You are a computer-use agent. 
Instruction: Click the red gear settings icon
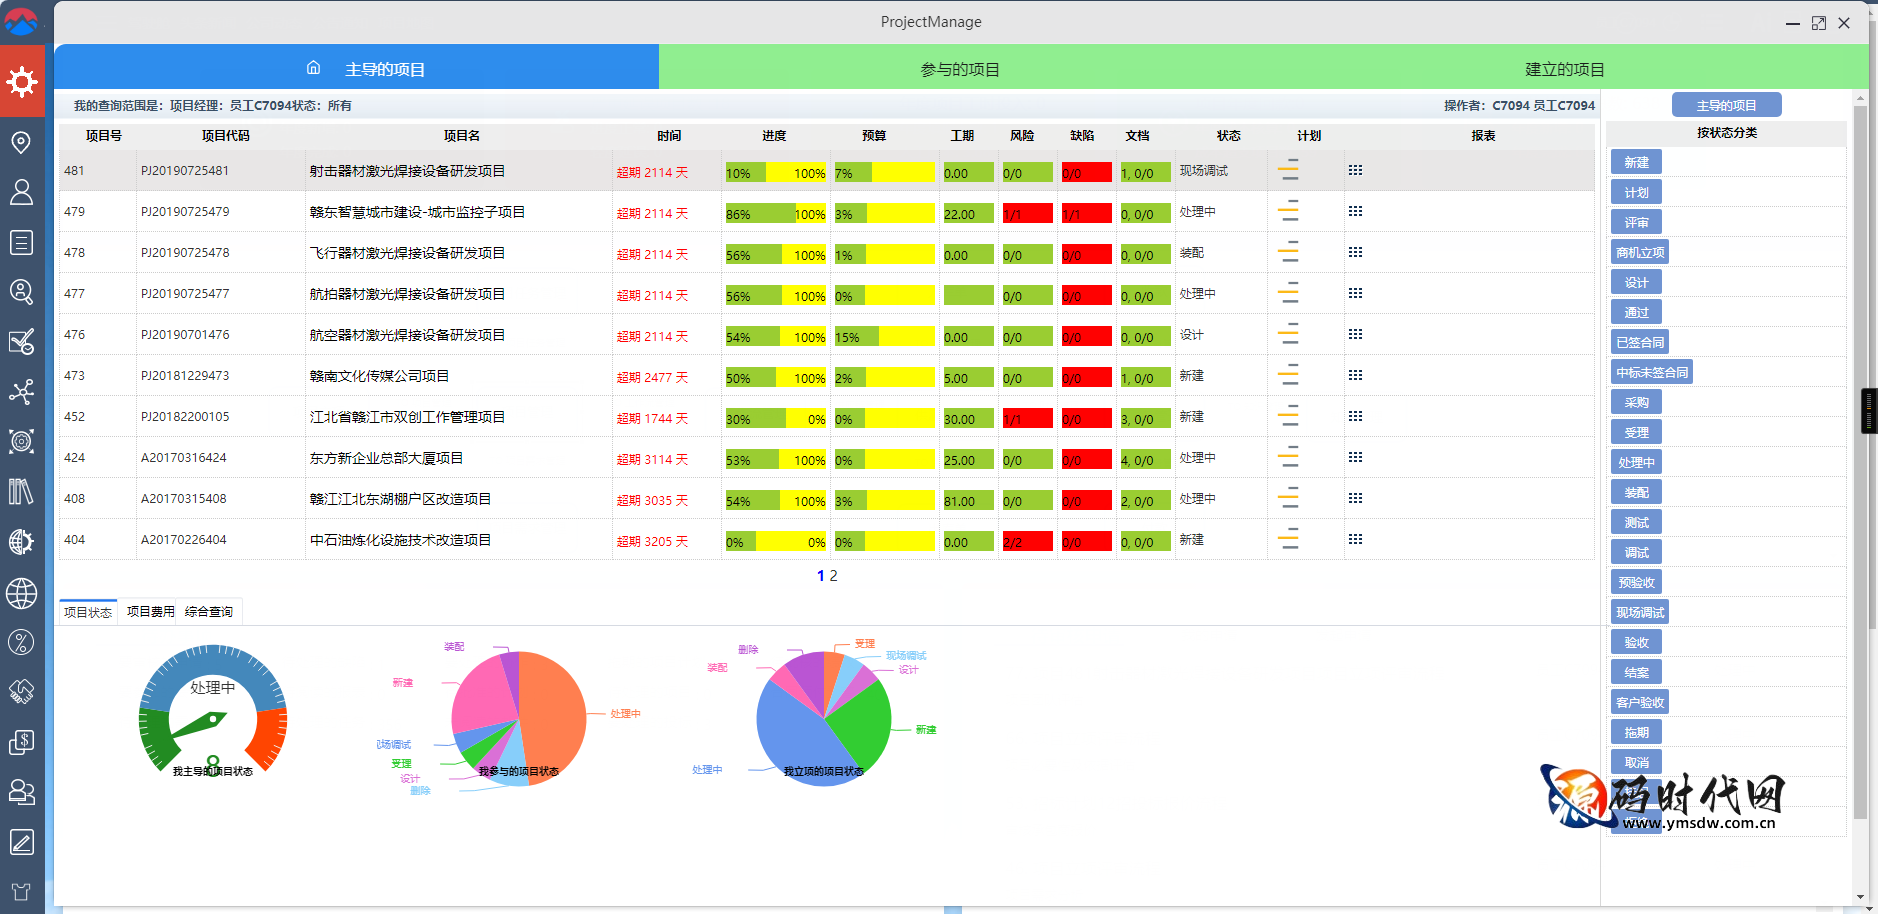(22, 81)
